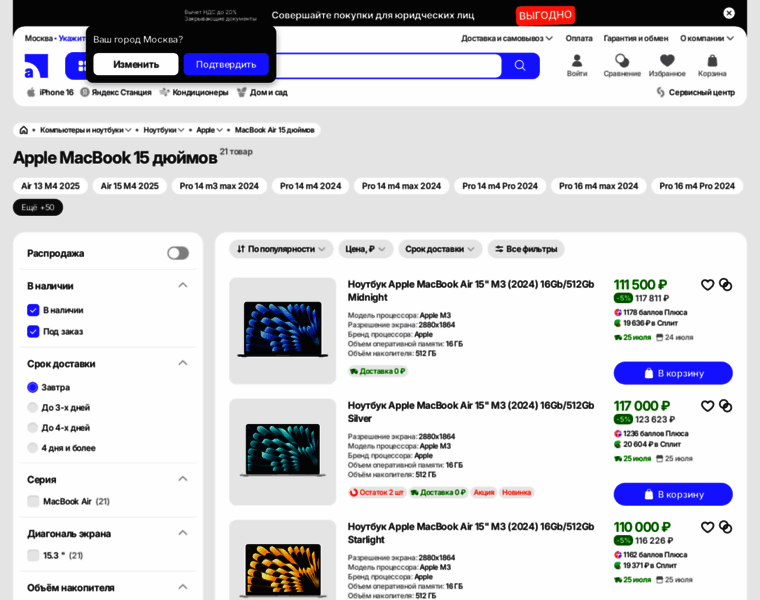Select 4 дня и более radio
The width and height of the screenshot is (760, 600).
click(32, 448)
